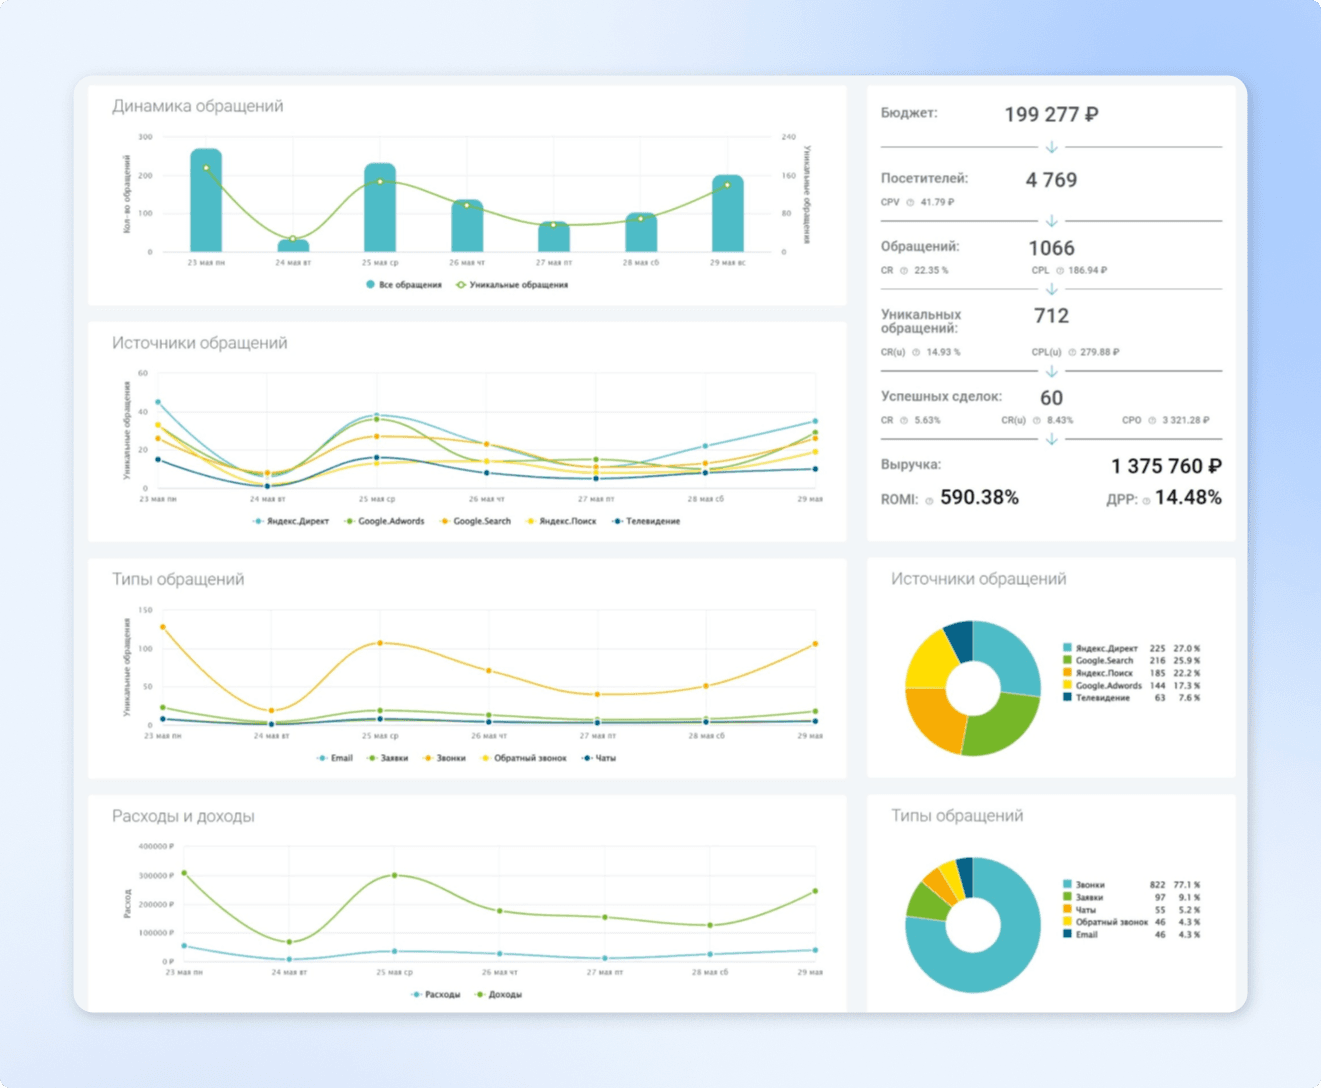1321x1088 pixels.
Task: Click the info icon next to CPV
Action: 910,203
